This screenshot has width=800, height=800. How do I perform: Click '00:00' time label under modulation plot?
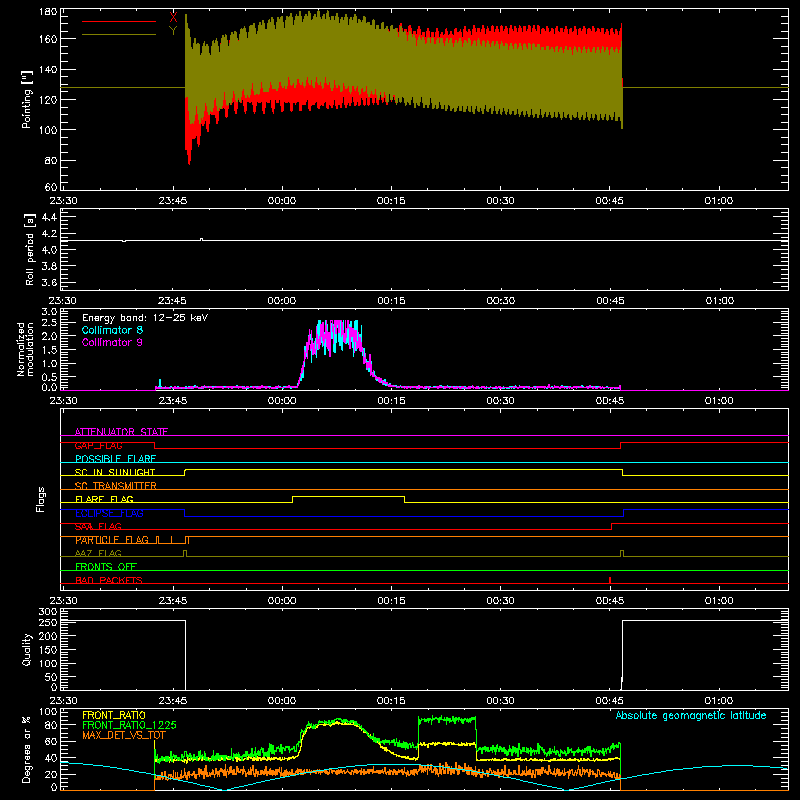coord(282,401)
